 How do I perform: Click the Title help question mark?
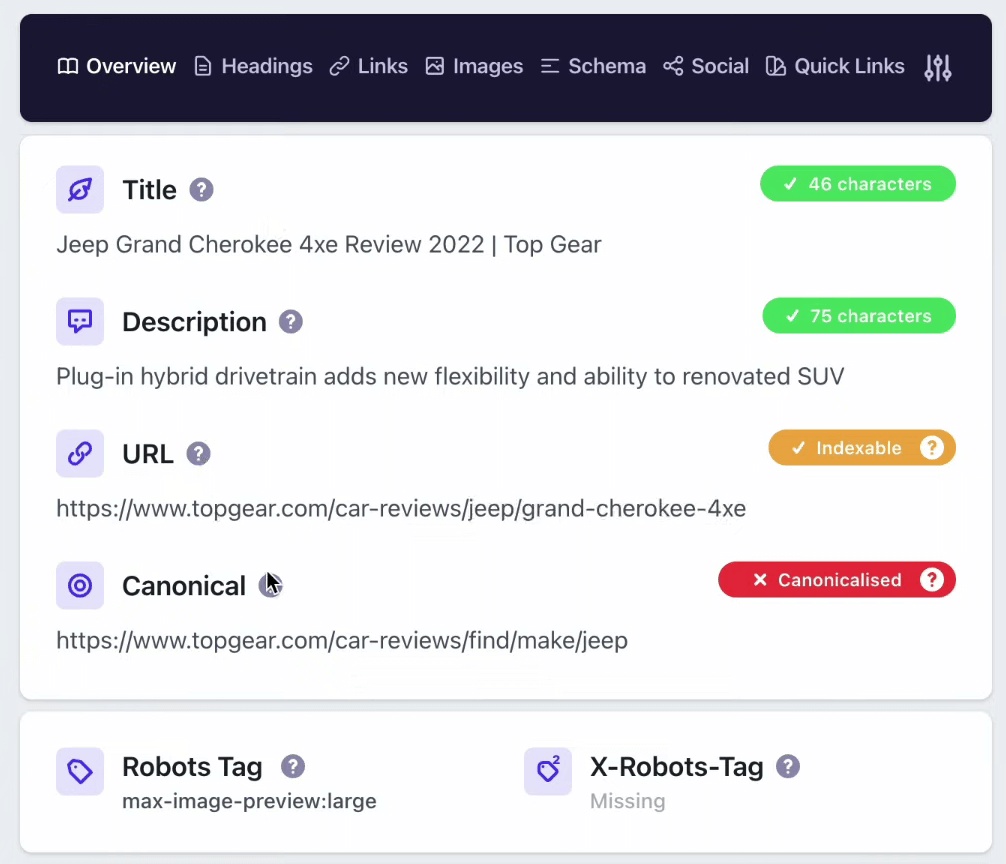(x=201, y=190)
